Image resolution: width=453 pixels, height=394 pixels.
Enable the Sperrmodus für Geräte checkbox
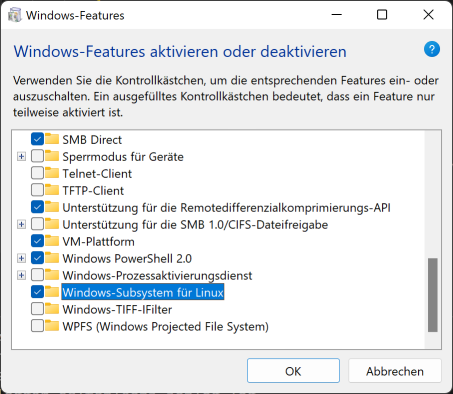(x=37, y=156)
